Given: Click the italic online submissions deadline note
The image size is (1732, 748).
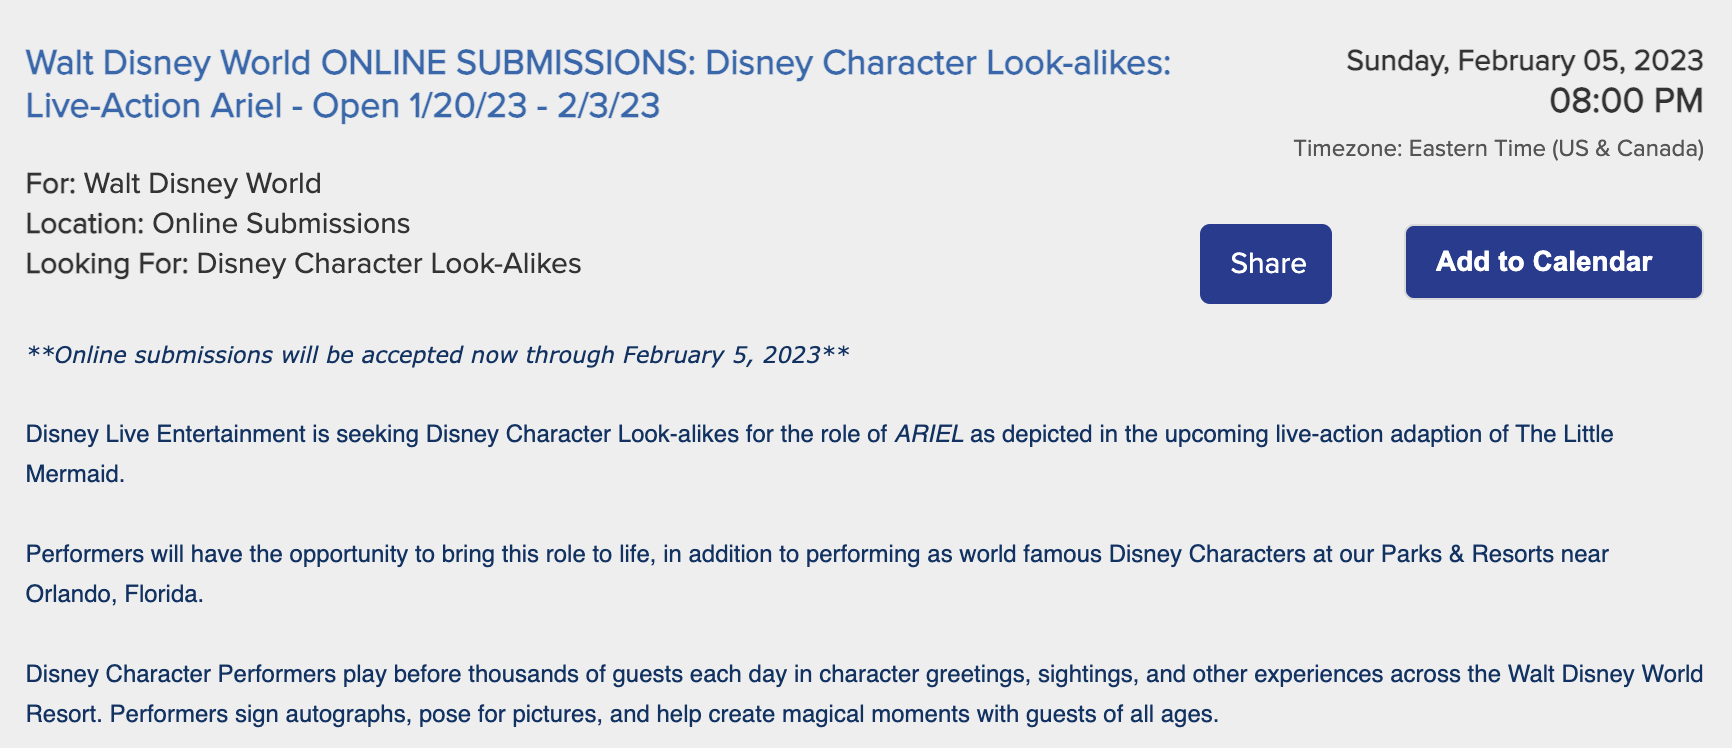Looking at the screenshot, I should click(437, 355).
